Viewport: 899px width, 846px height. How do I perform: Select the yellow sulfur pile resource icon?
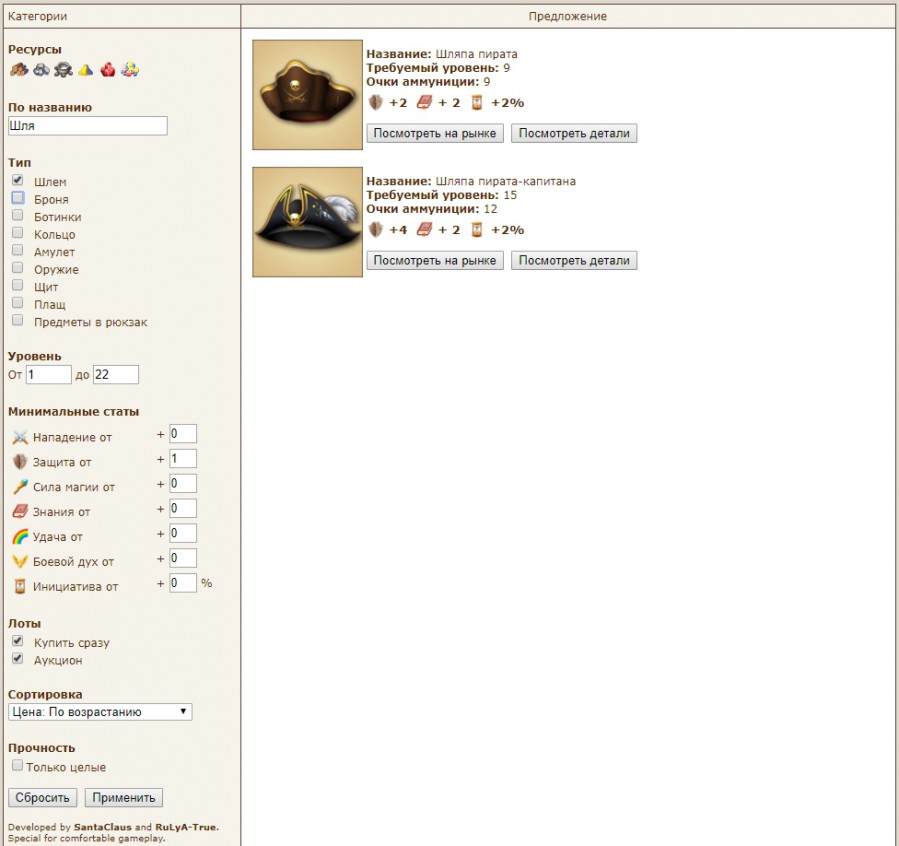85,70
